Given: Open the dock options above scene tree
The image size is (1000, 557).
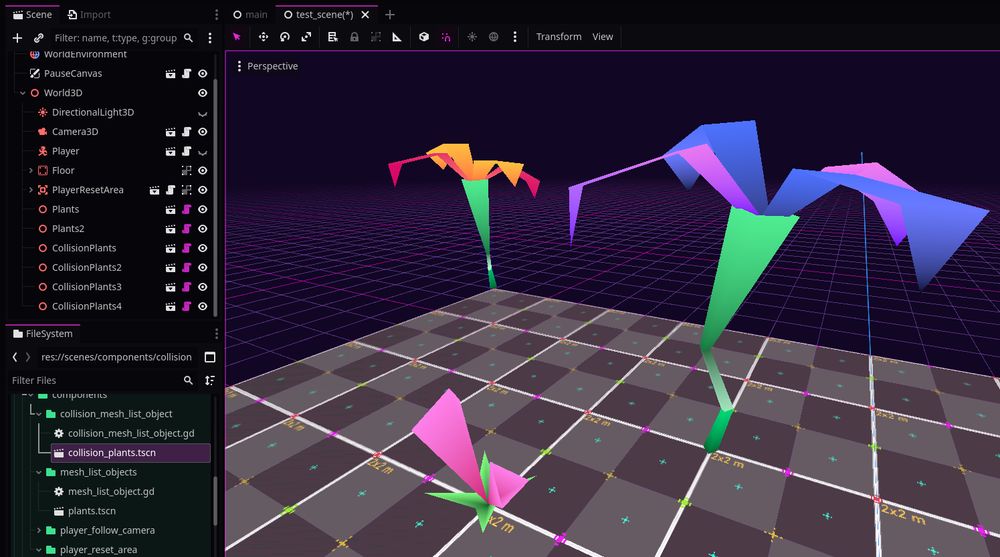Looking at the screenshot, I should coord(216,15).
